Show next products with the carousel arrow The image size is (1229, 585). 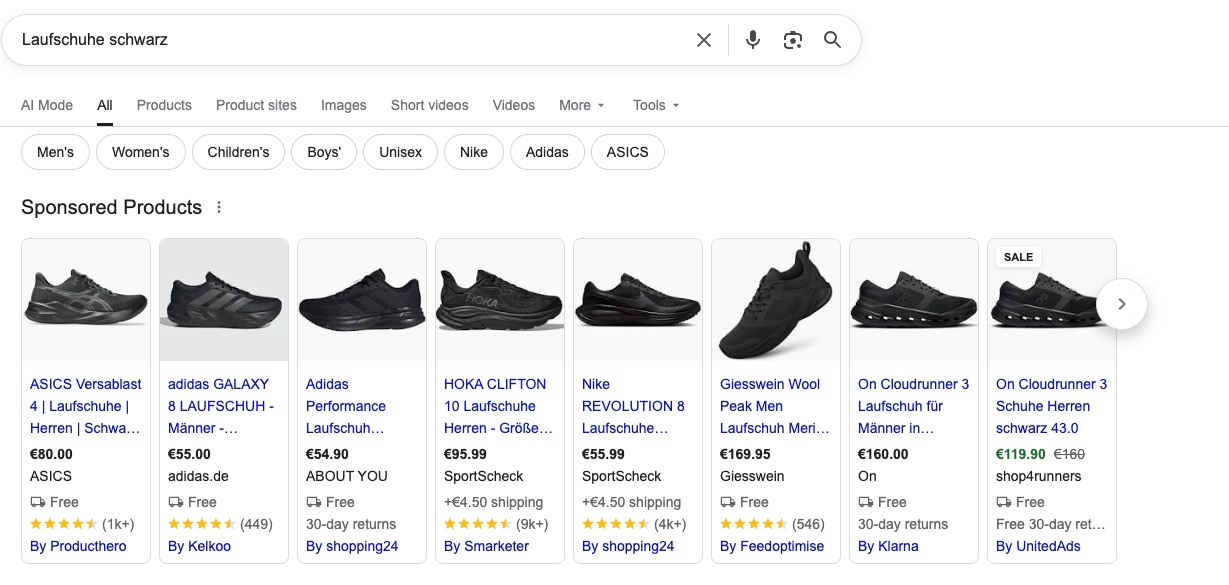tap(1121, 304)
